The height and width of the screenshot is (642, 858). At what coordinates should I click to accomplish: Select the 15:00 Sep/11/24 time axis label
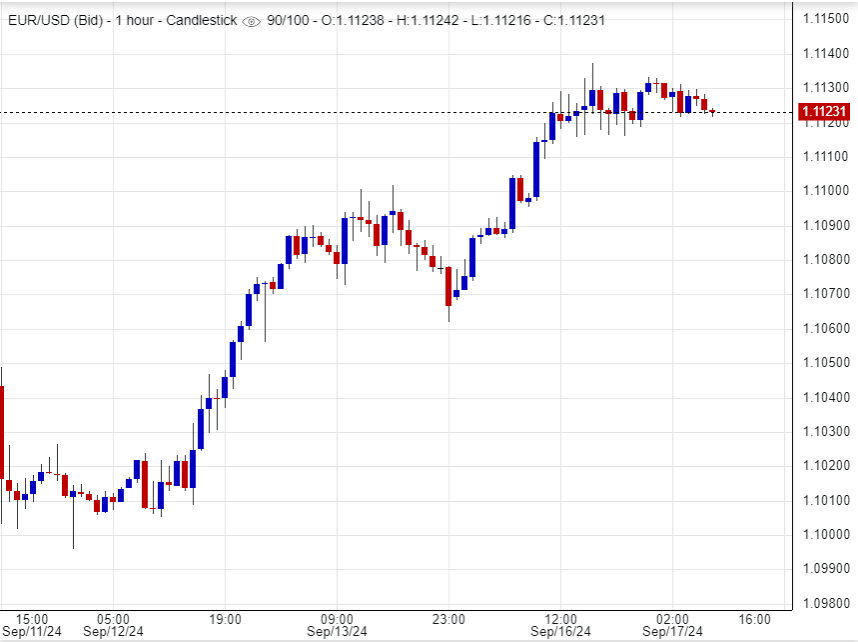click(x=31, y=625)
